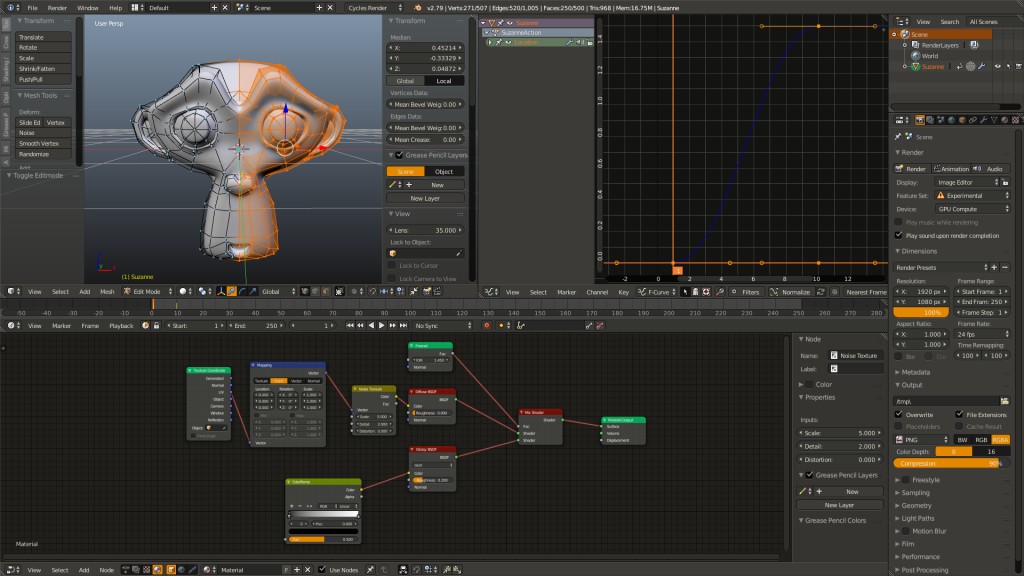Click the play animation button in timeline

click(381, 326)
